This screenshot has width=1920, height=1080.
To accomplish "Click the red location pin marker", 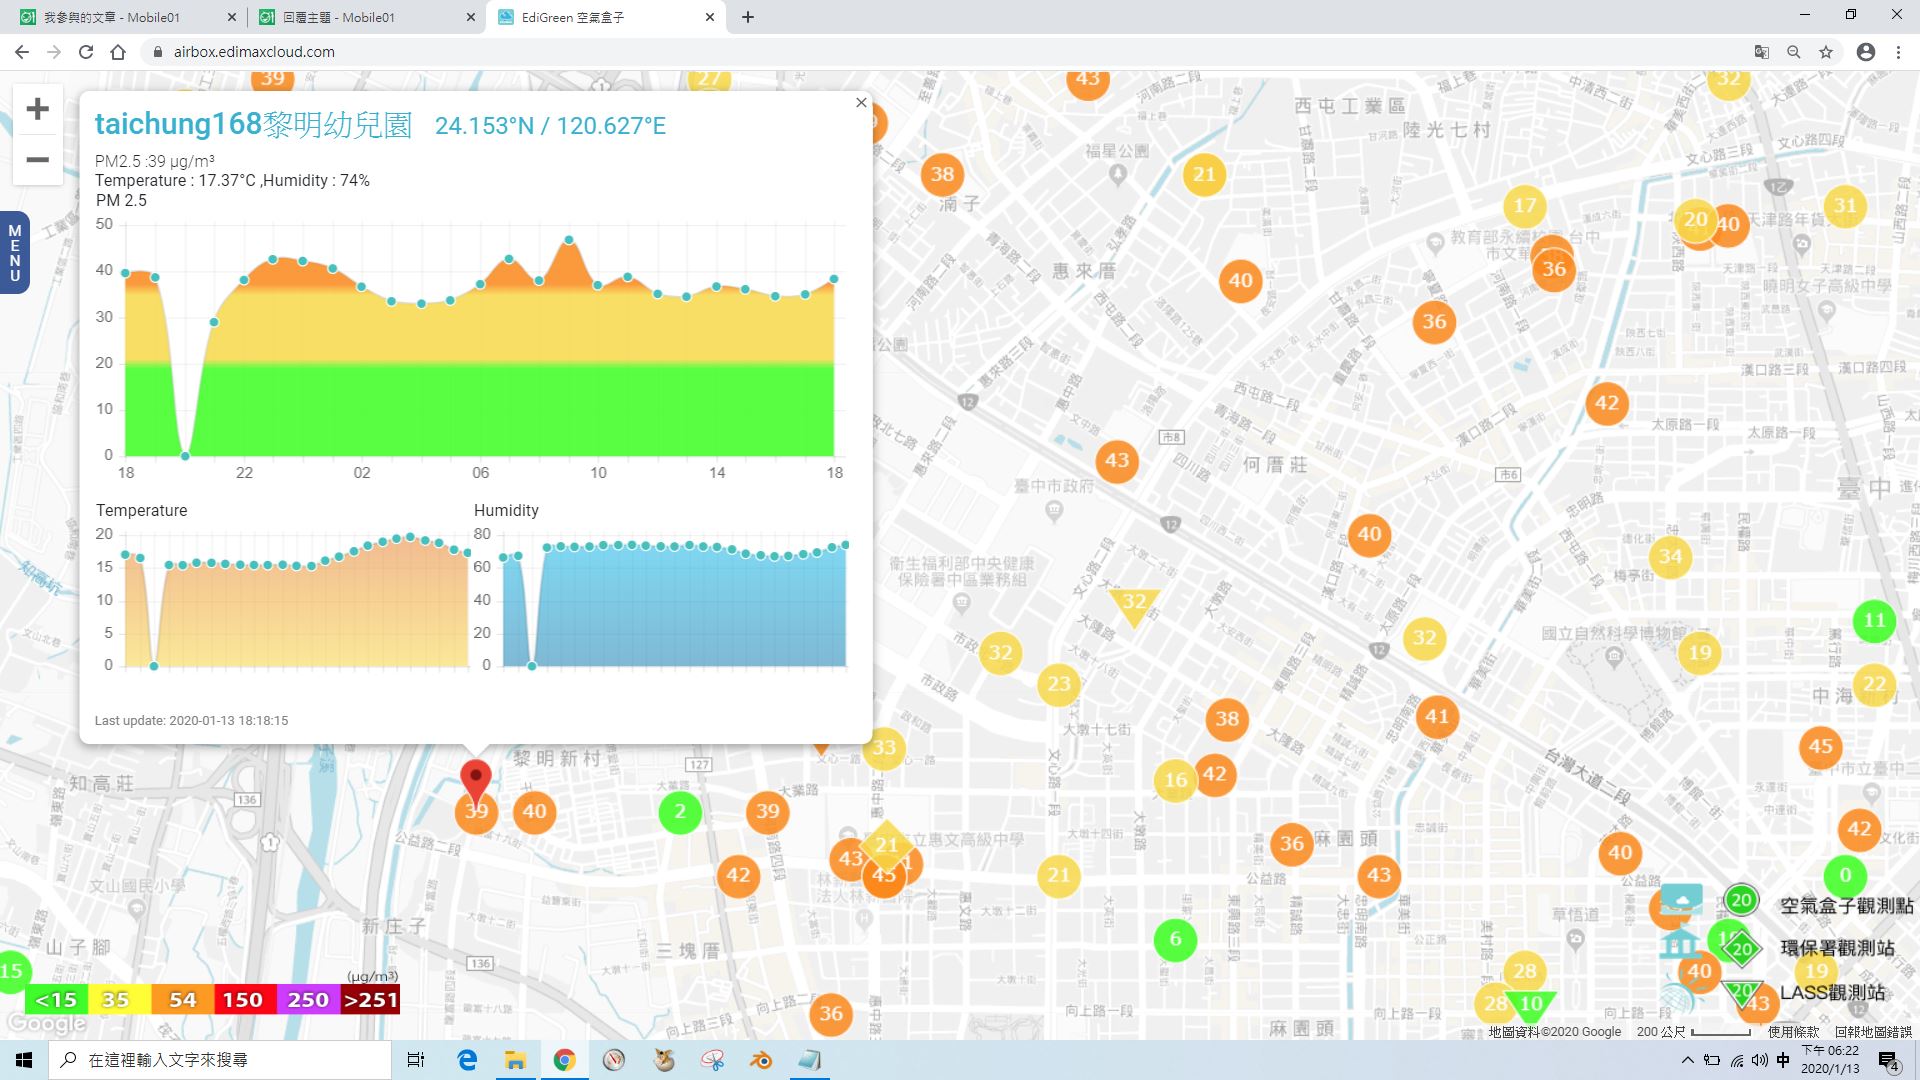I will [x=476, y=780].
